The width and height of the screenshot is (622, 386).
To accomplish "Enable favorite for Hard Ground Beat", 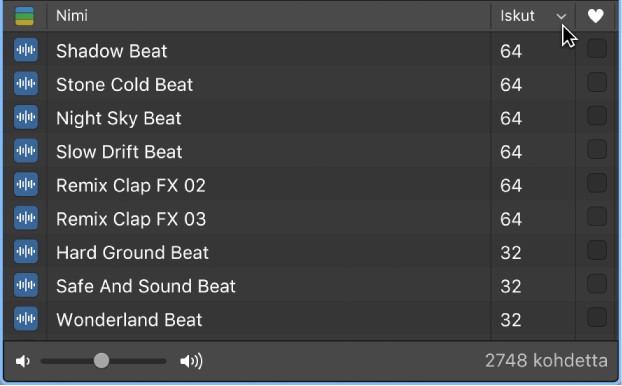I will tap(597, 250).
